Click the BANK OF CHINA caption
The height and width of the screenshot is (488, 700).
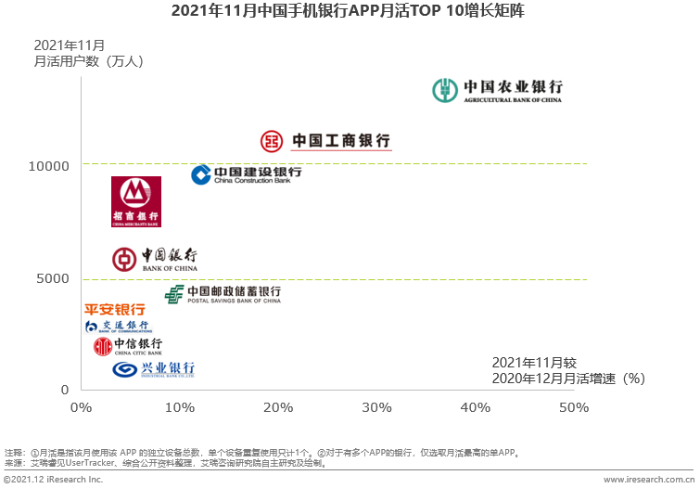tap(170, 268)
